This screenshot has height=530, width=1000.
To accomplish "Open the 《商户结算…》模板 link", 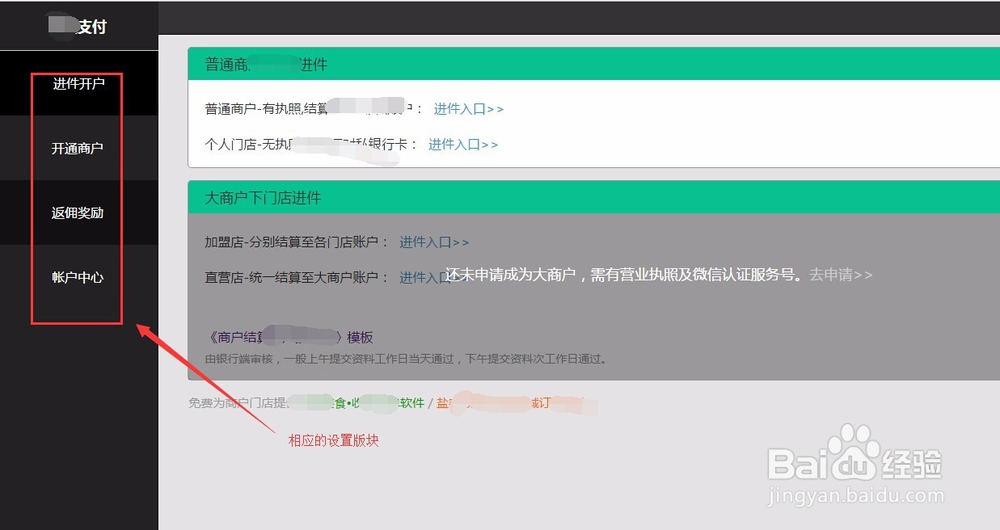I will pos(289,337).
